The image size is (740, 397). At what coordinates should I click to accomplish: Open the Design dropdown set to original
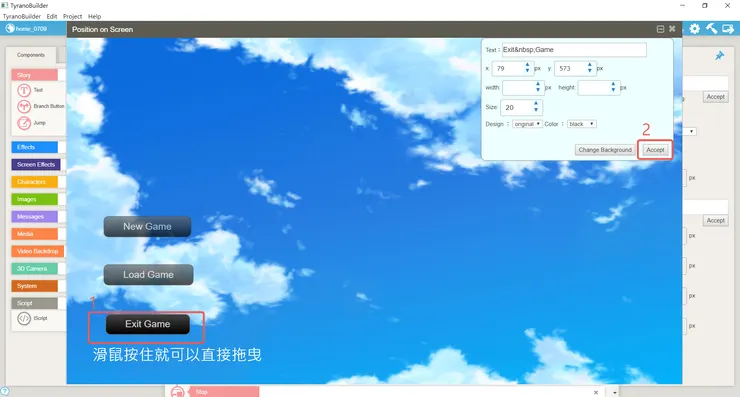pyautogui.click(x=527, y=124)
